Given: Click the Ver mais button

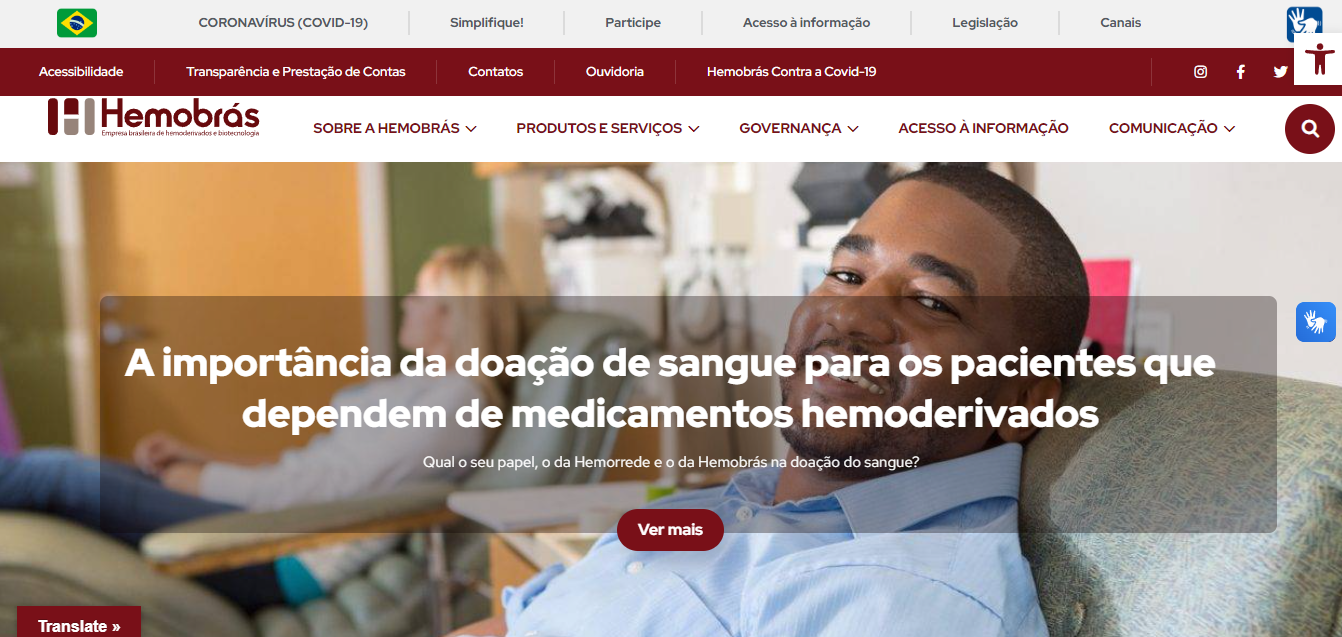Looking at the screenshot, I should (x=670, y=530).
